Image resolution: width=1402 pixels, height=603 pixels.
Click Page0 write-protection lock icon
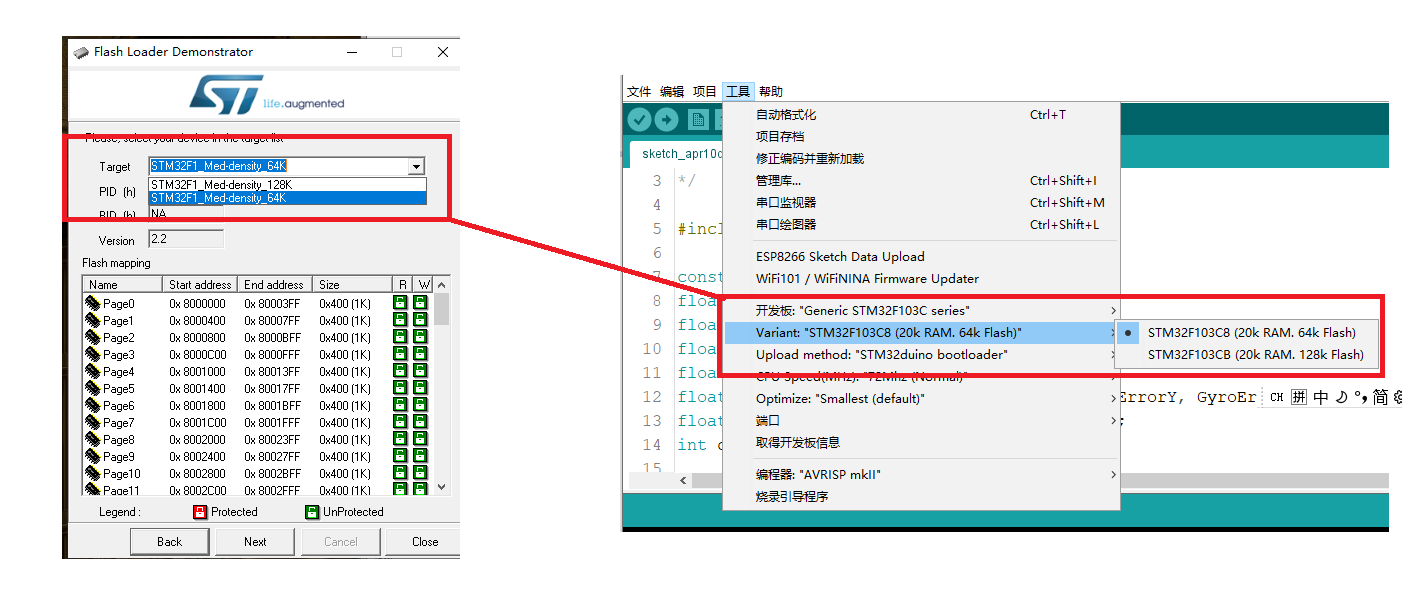click(420, 303)
